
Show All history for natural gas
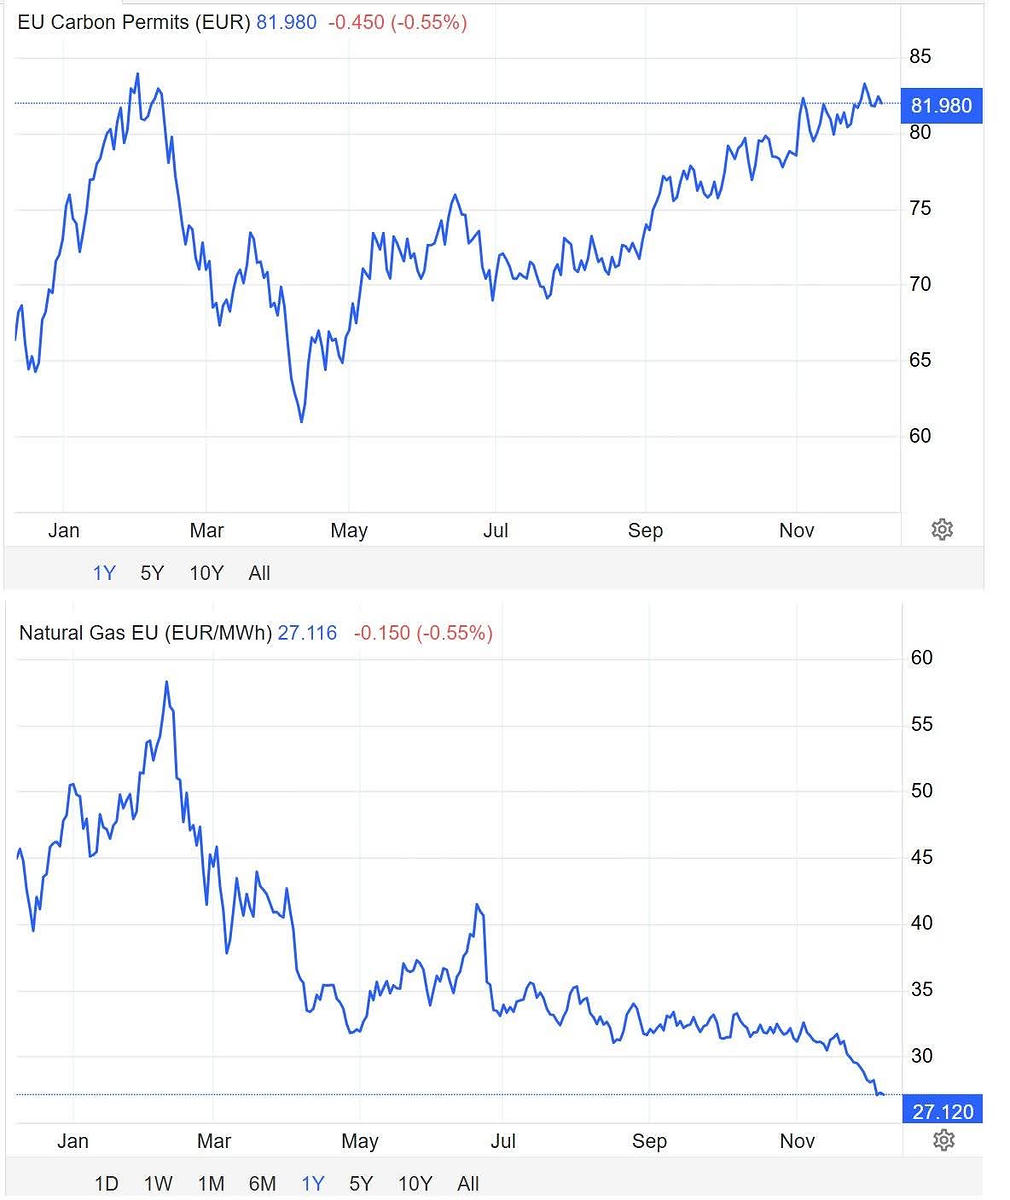tap(468, 1184)
